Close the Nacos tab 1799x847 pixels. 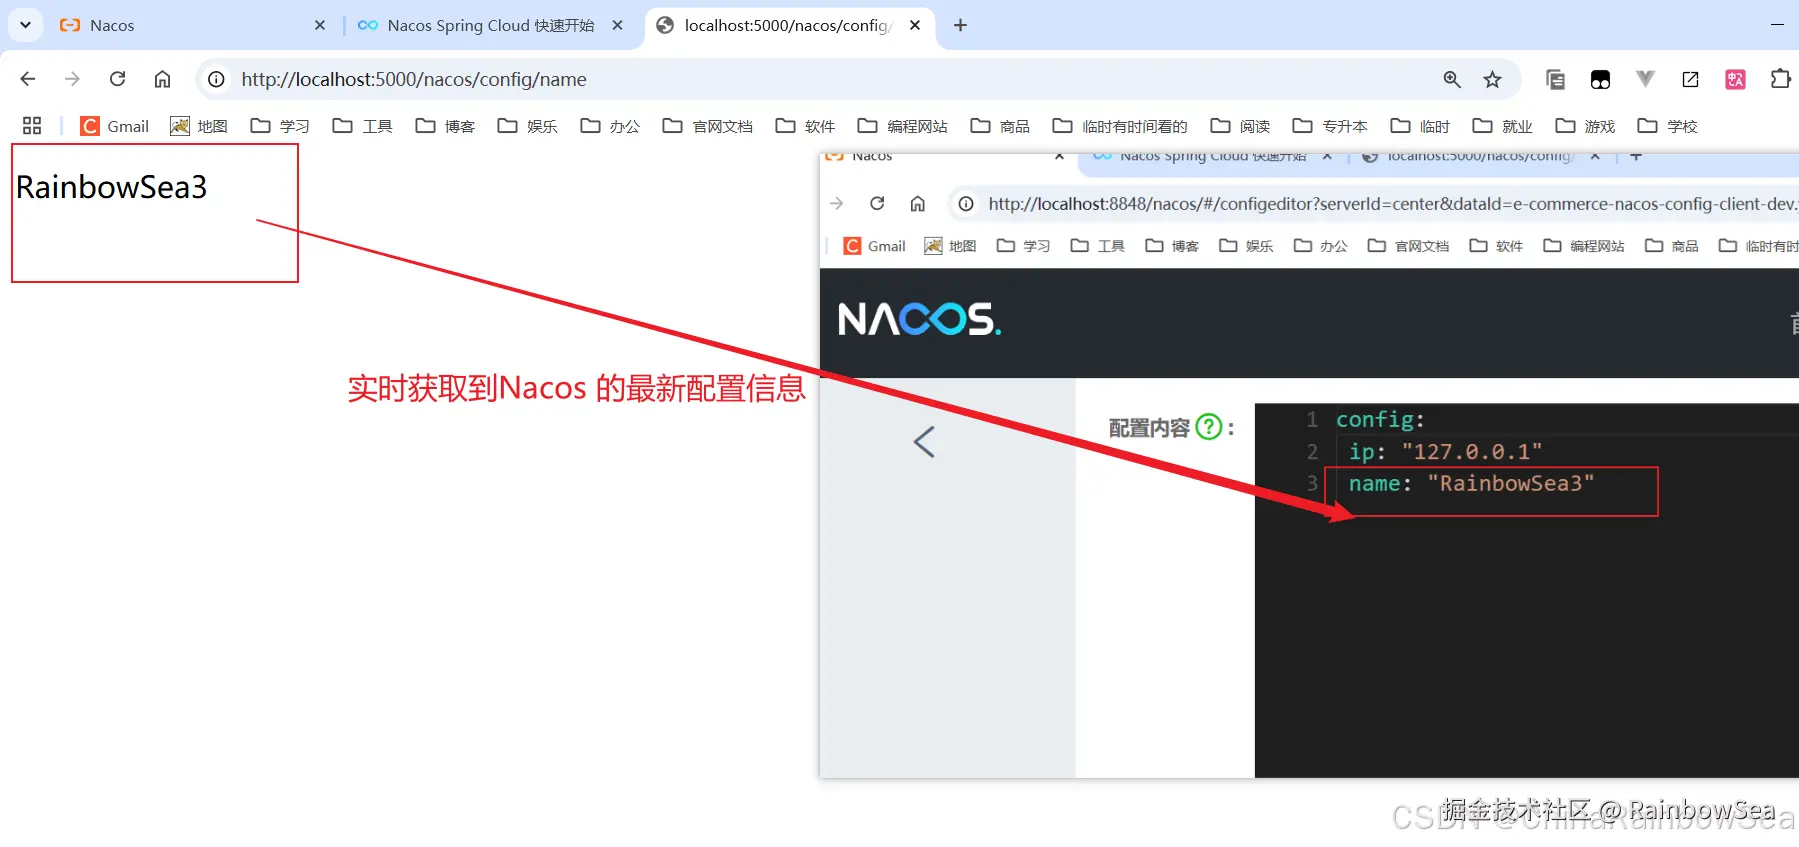[320, 25]
